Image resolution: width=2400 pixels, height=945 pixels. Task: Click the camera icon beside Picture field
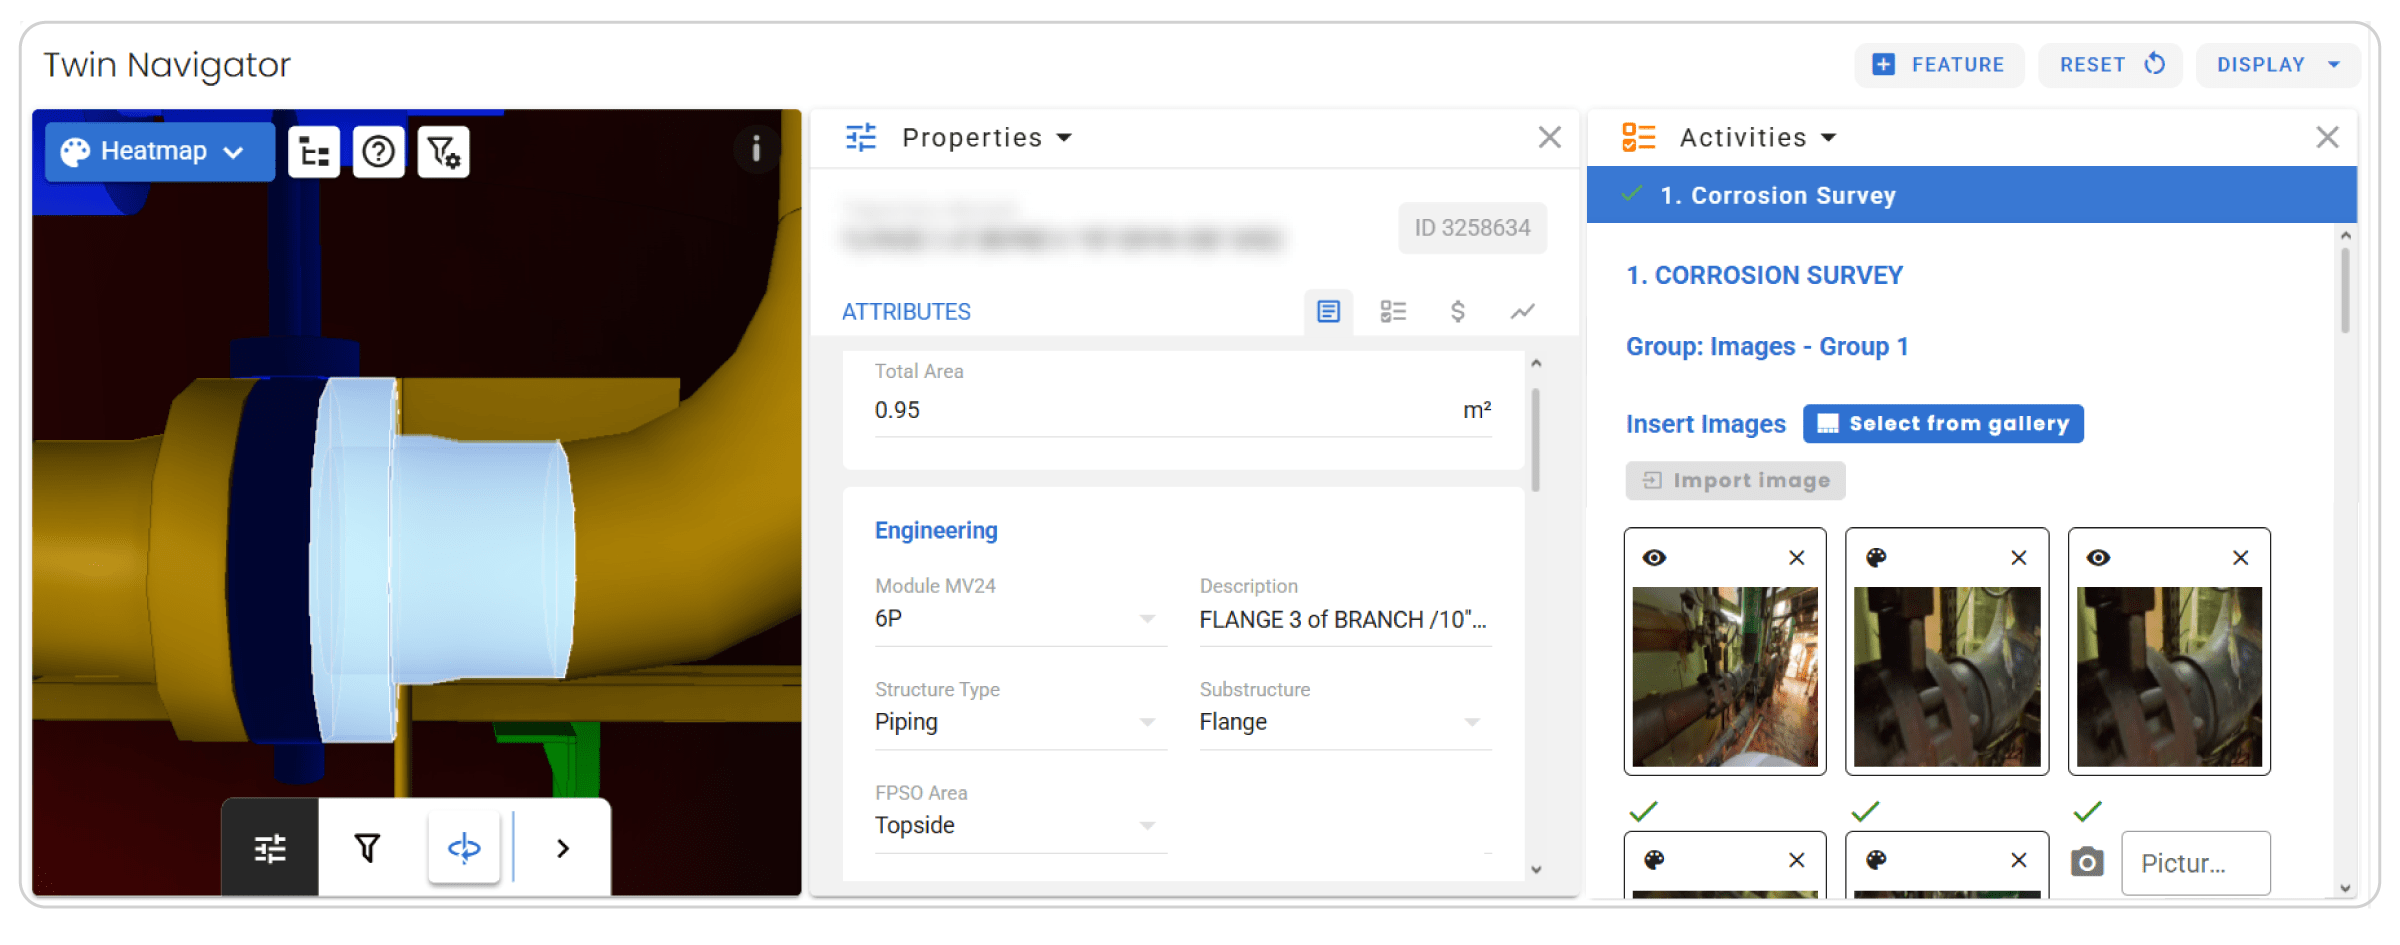(x=2087, y=863)
